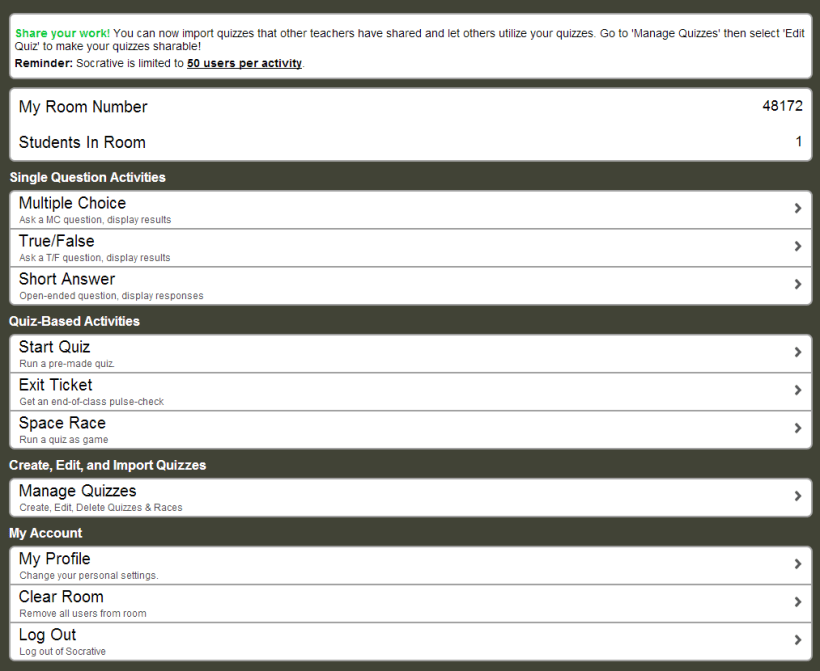
Task: Expand the Start Quiz row chevron
Action: tap(798, 352)
